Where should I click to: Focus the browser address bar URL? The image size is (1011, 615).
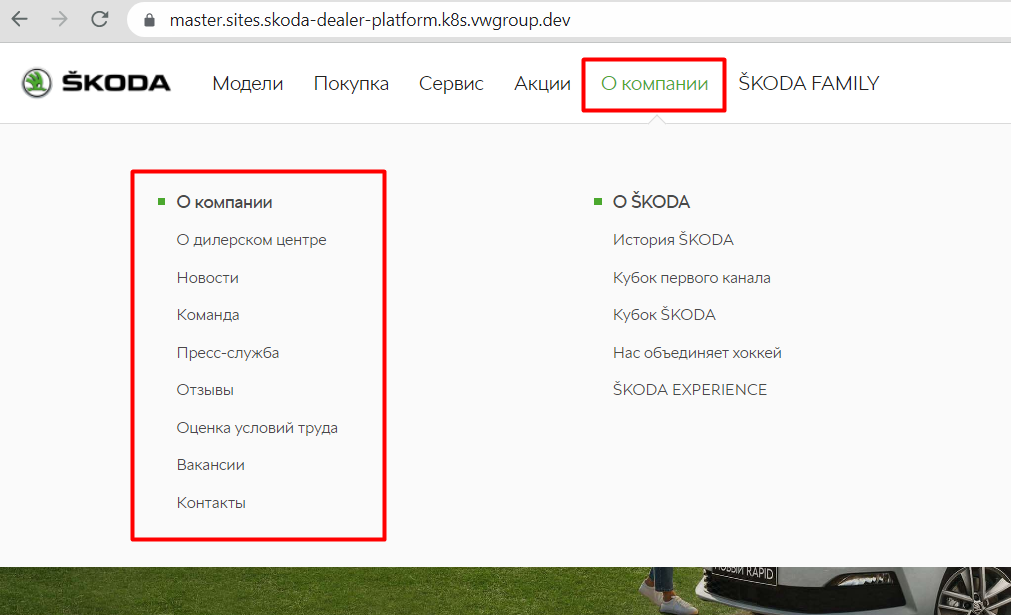coord(370,20)
